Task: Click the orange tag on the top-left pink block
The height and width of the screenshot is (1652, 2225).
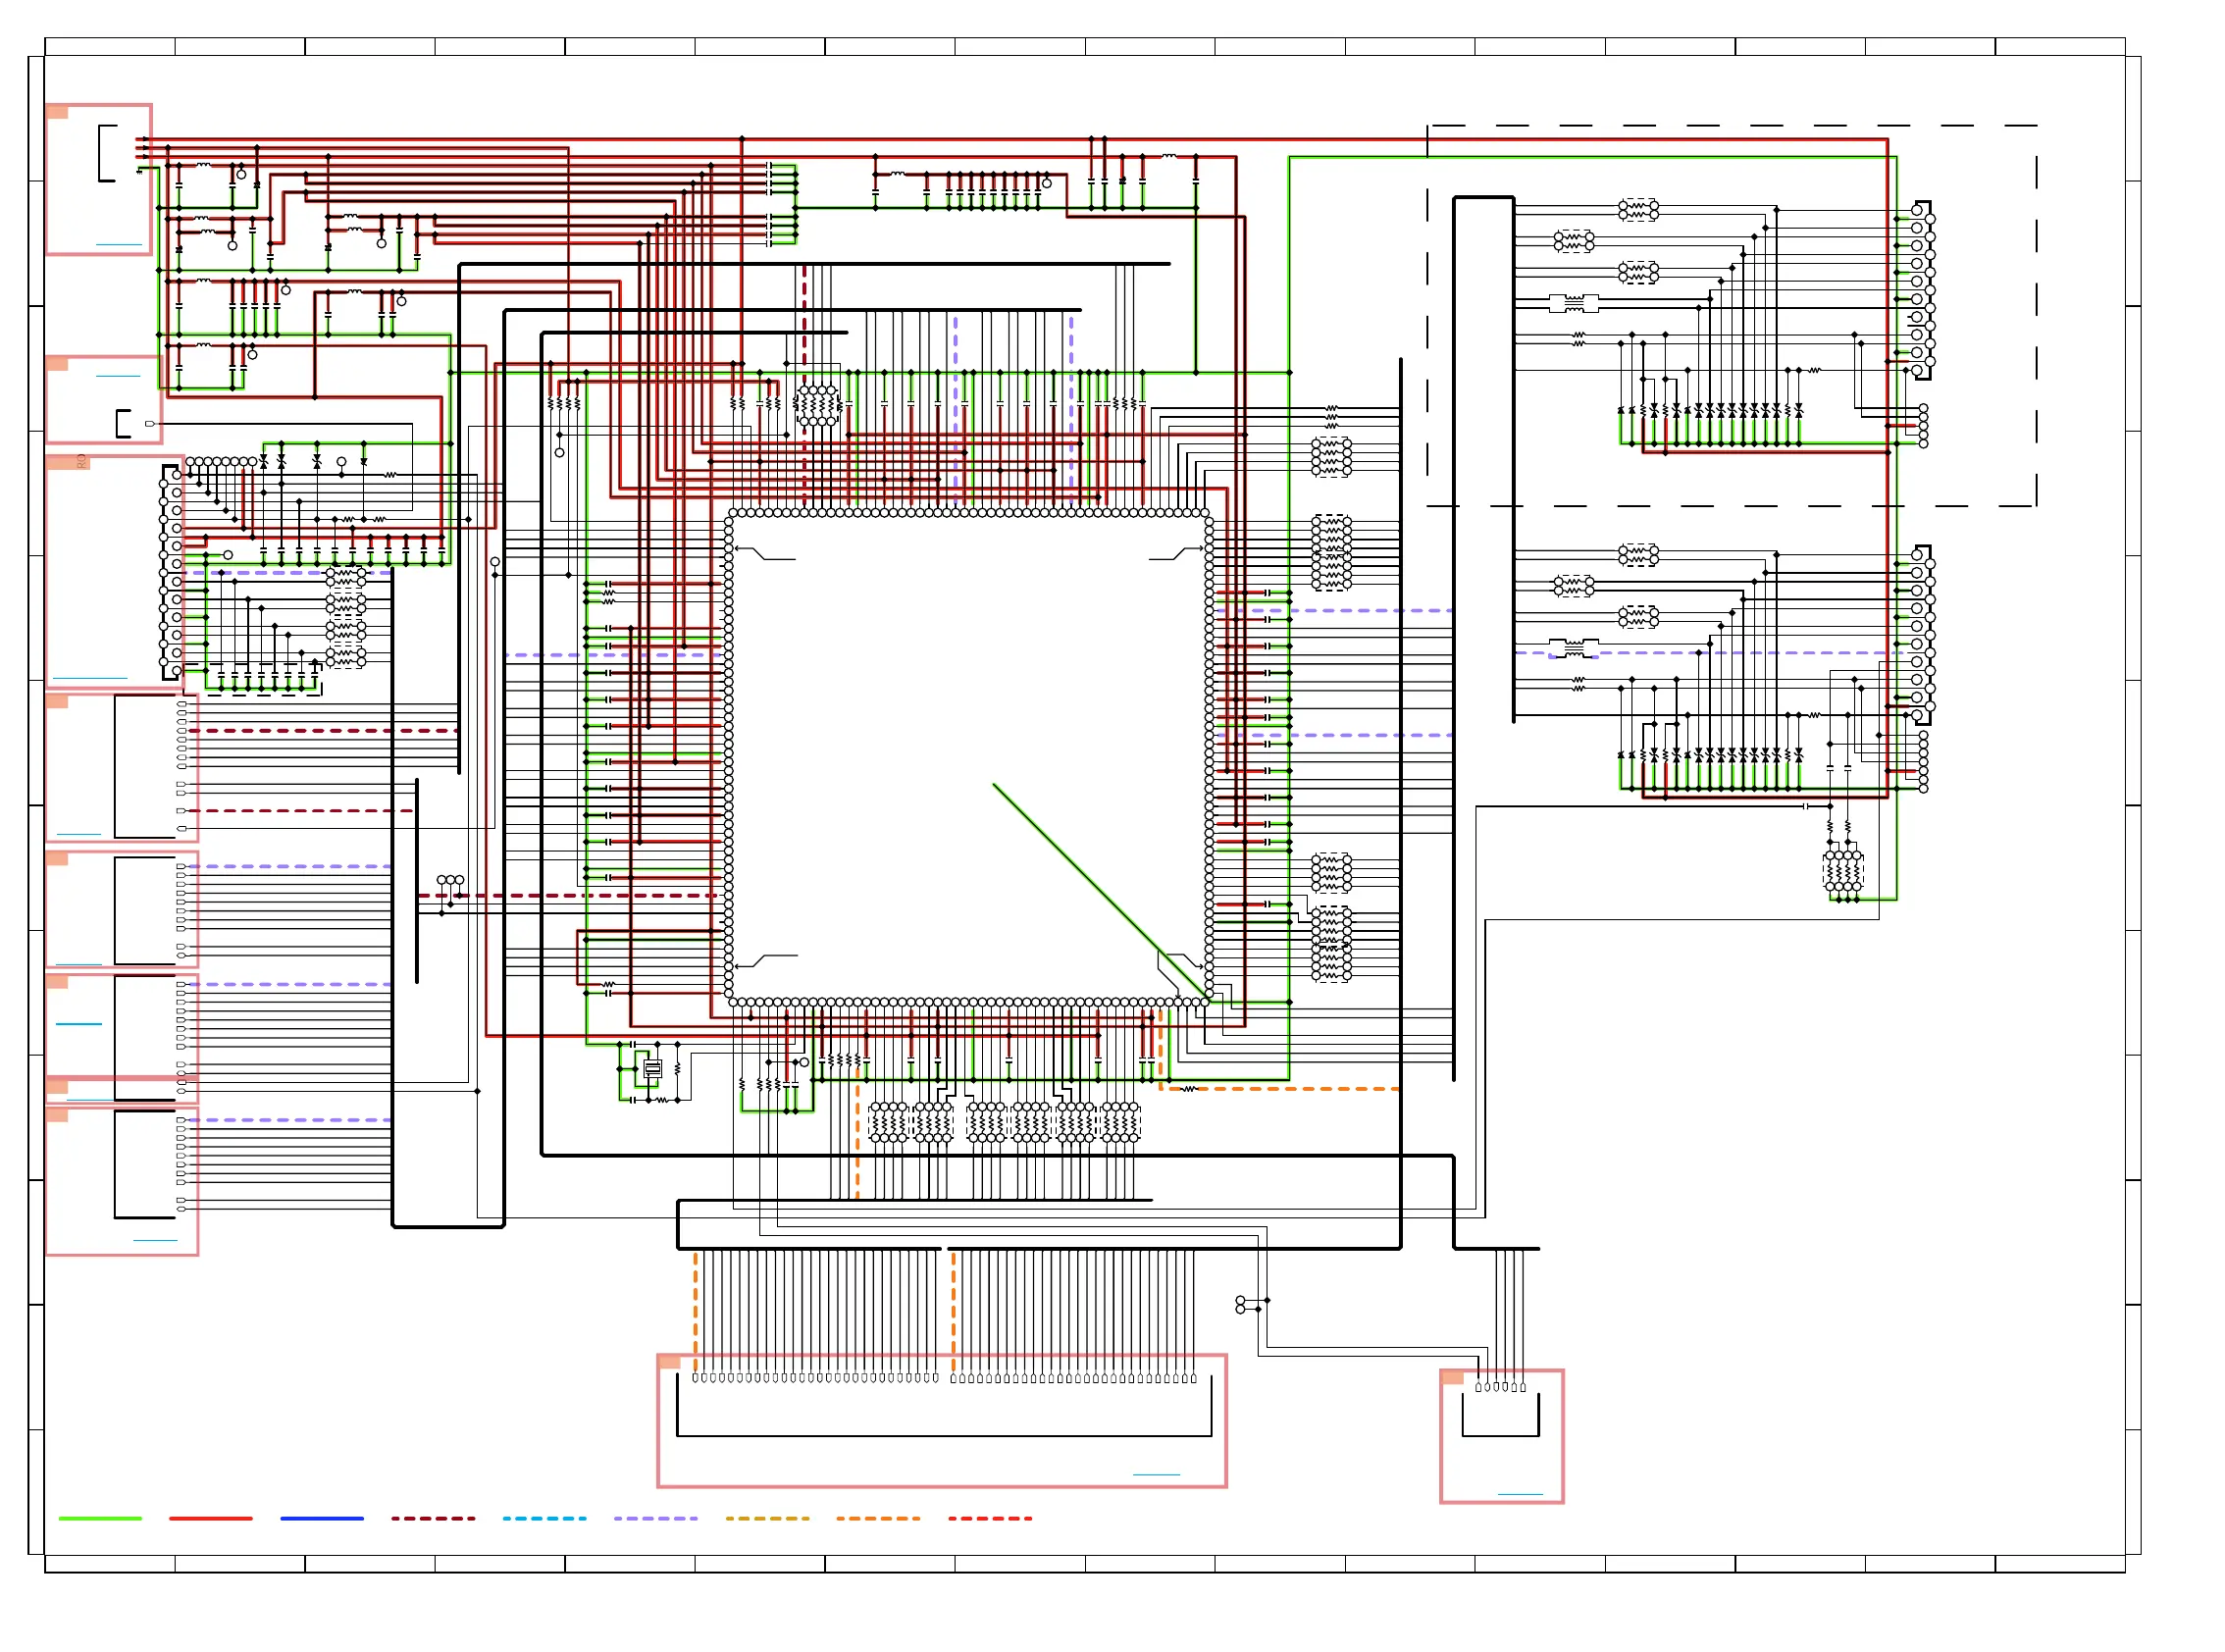Action: click(57, 112)
